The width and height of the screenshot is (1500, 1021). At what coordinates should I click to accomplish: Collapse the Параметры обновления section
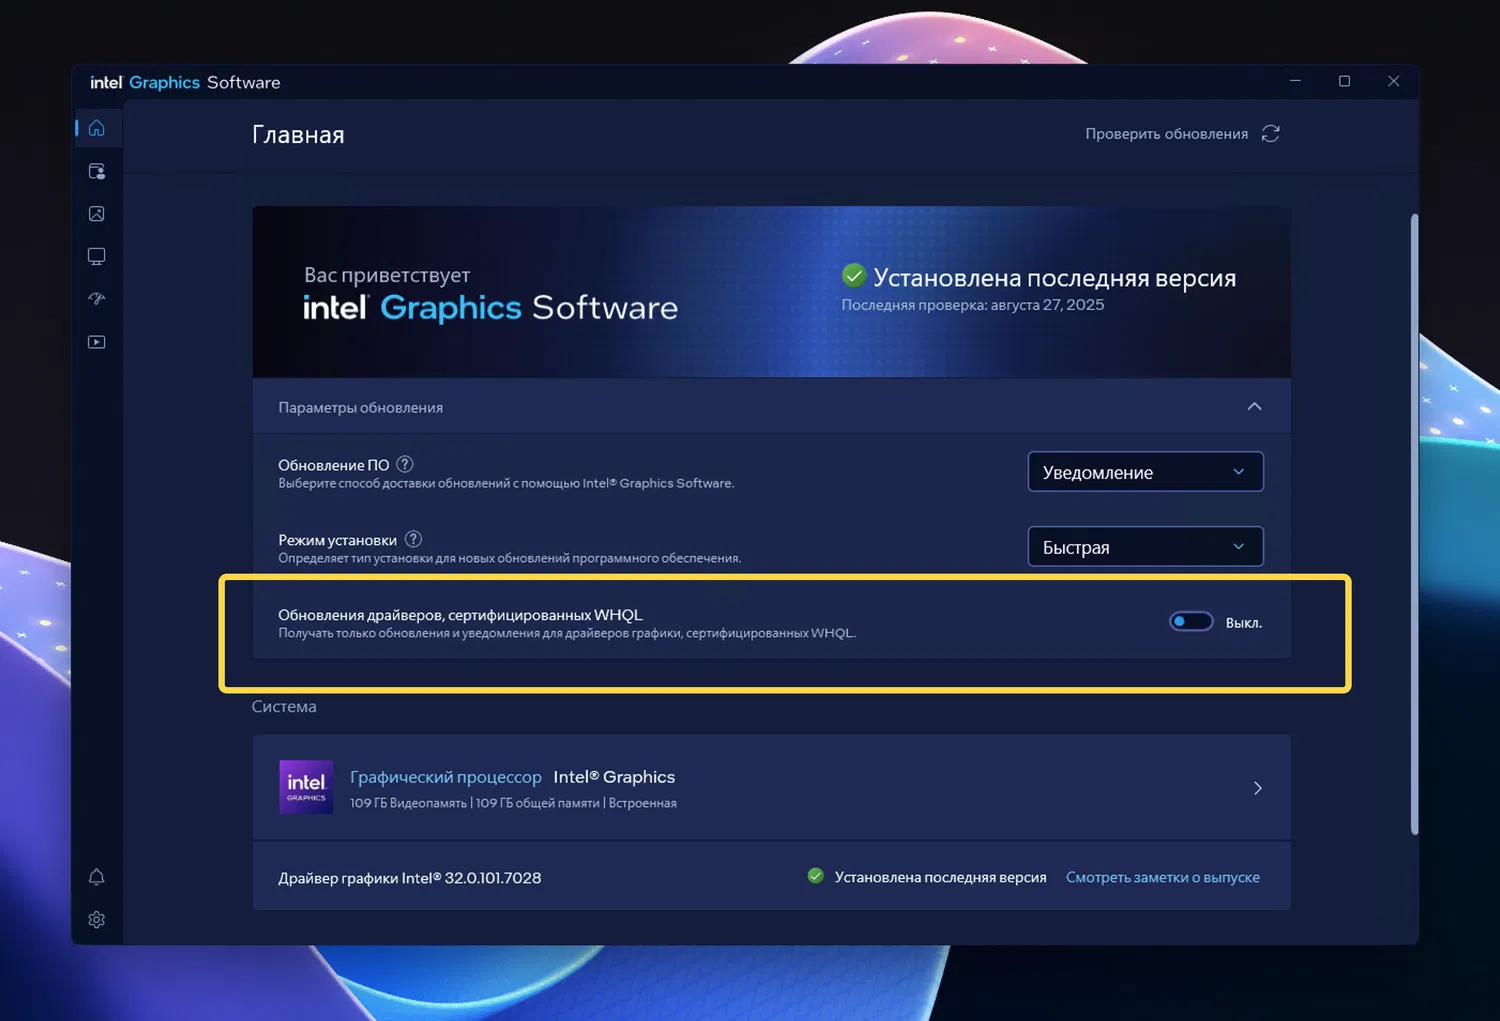click(1255, 407)
